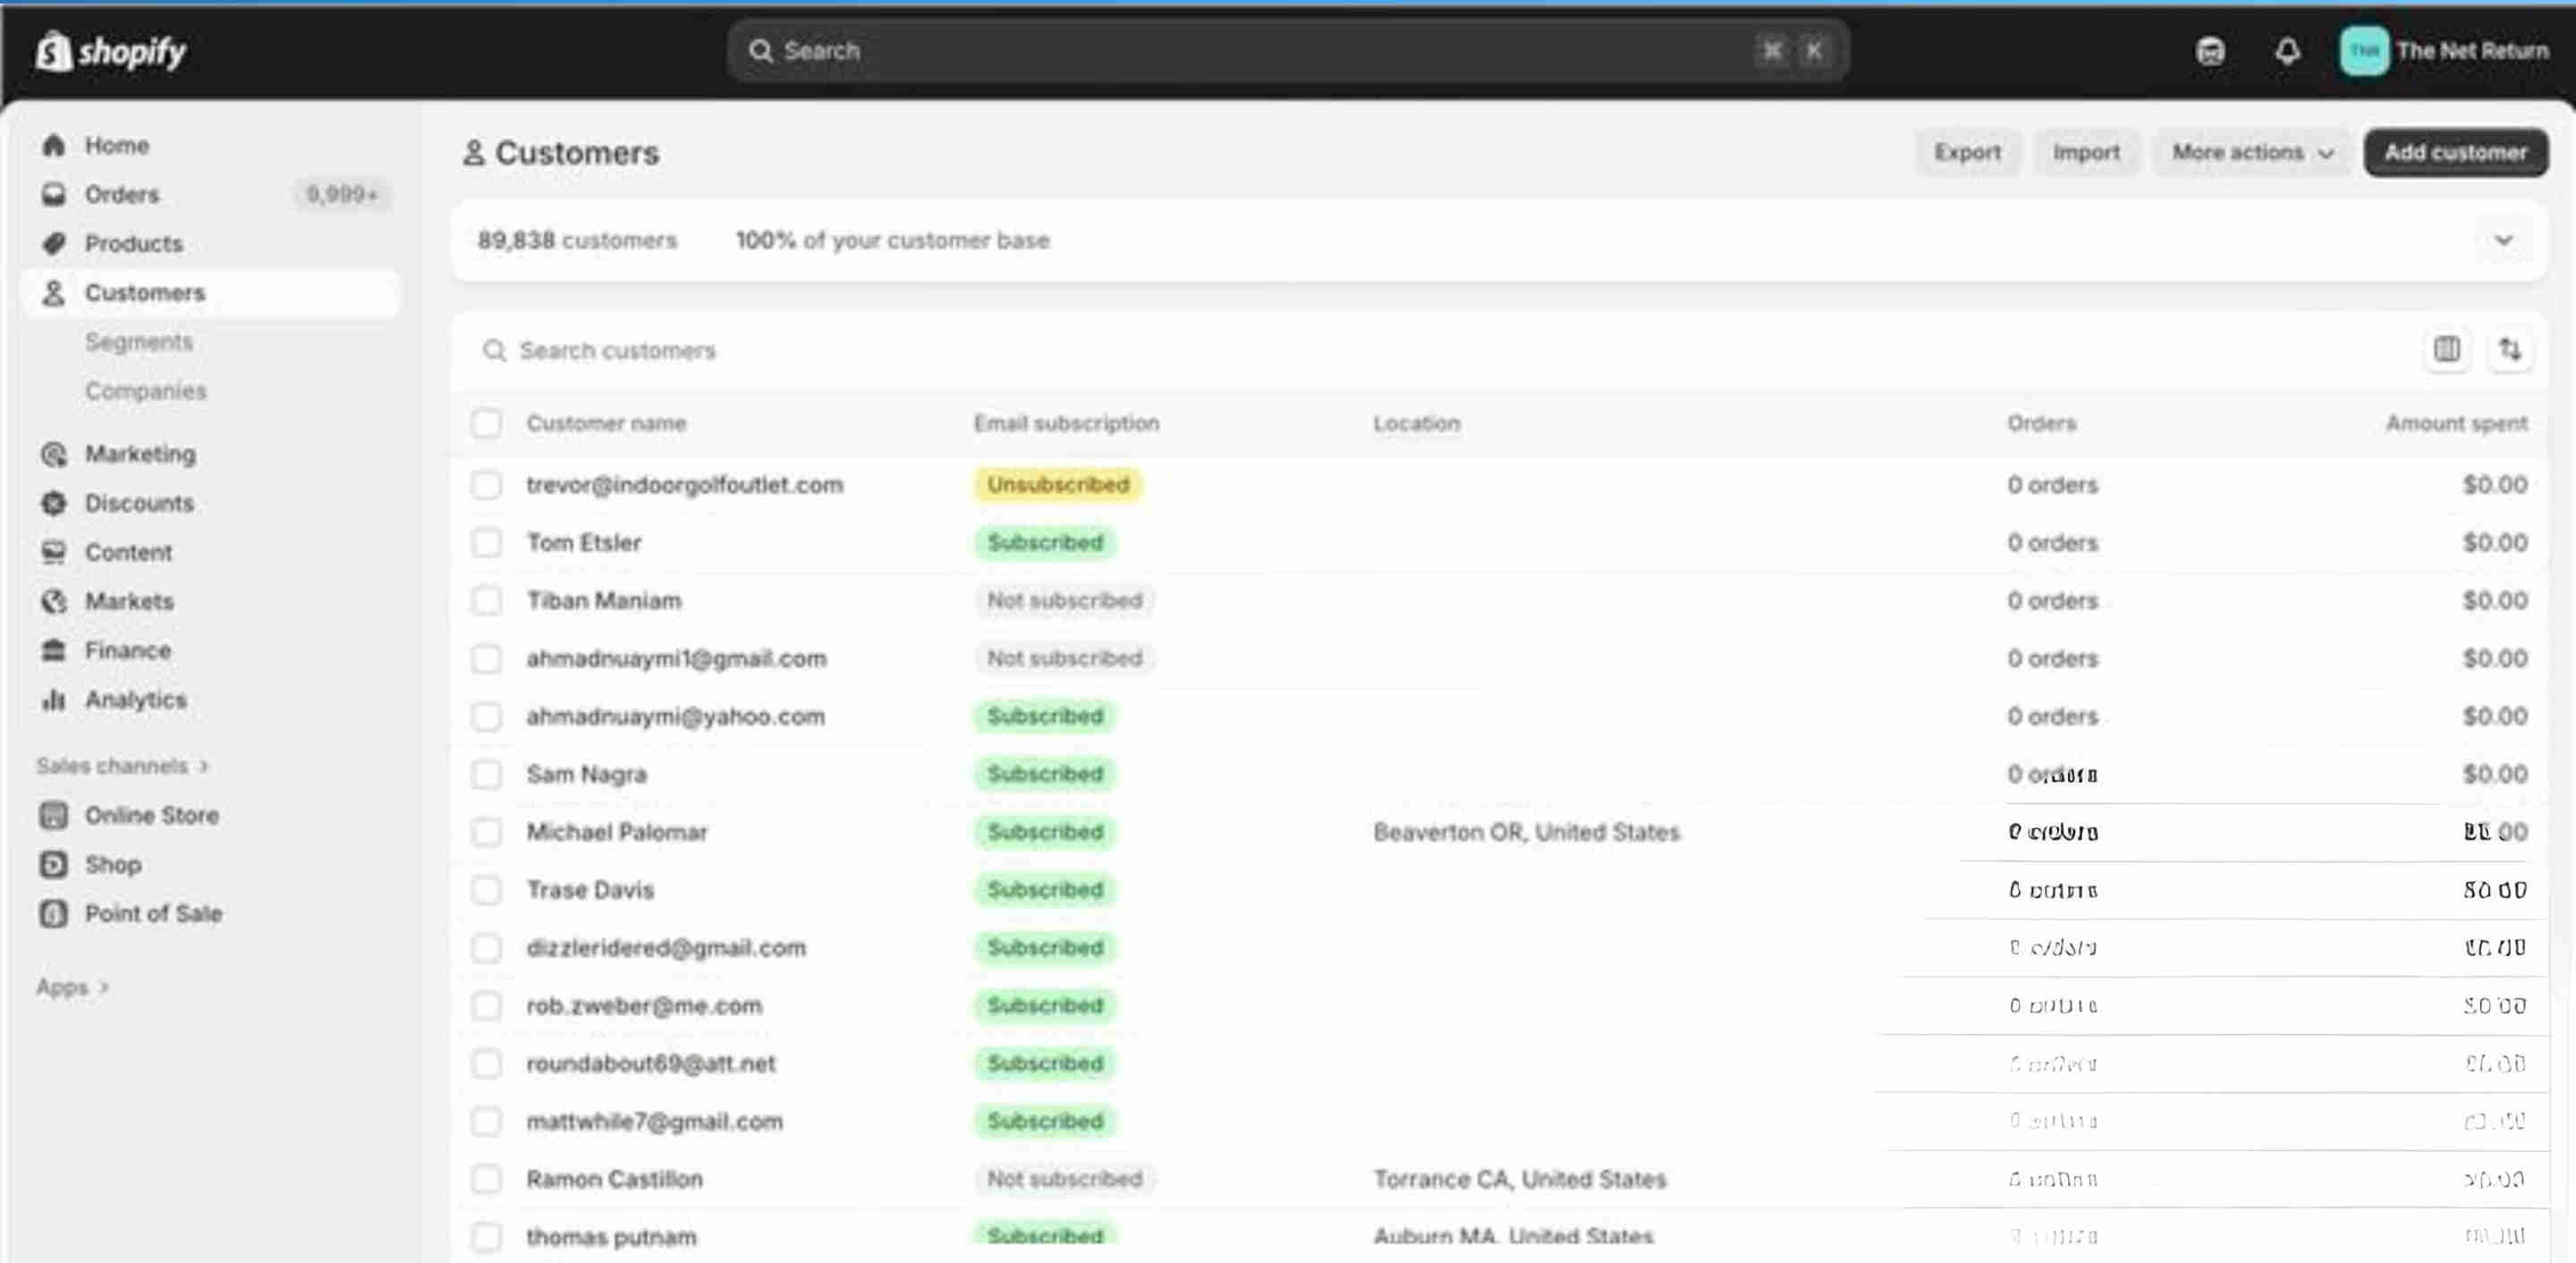Click Beaverton OR, United States location
This screenshot has width=2576, height=1263.
(1527, 832)
